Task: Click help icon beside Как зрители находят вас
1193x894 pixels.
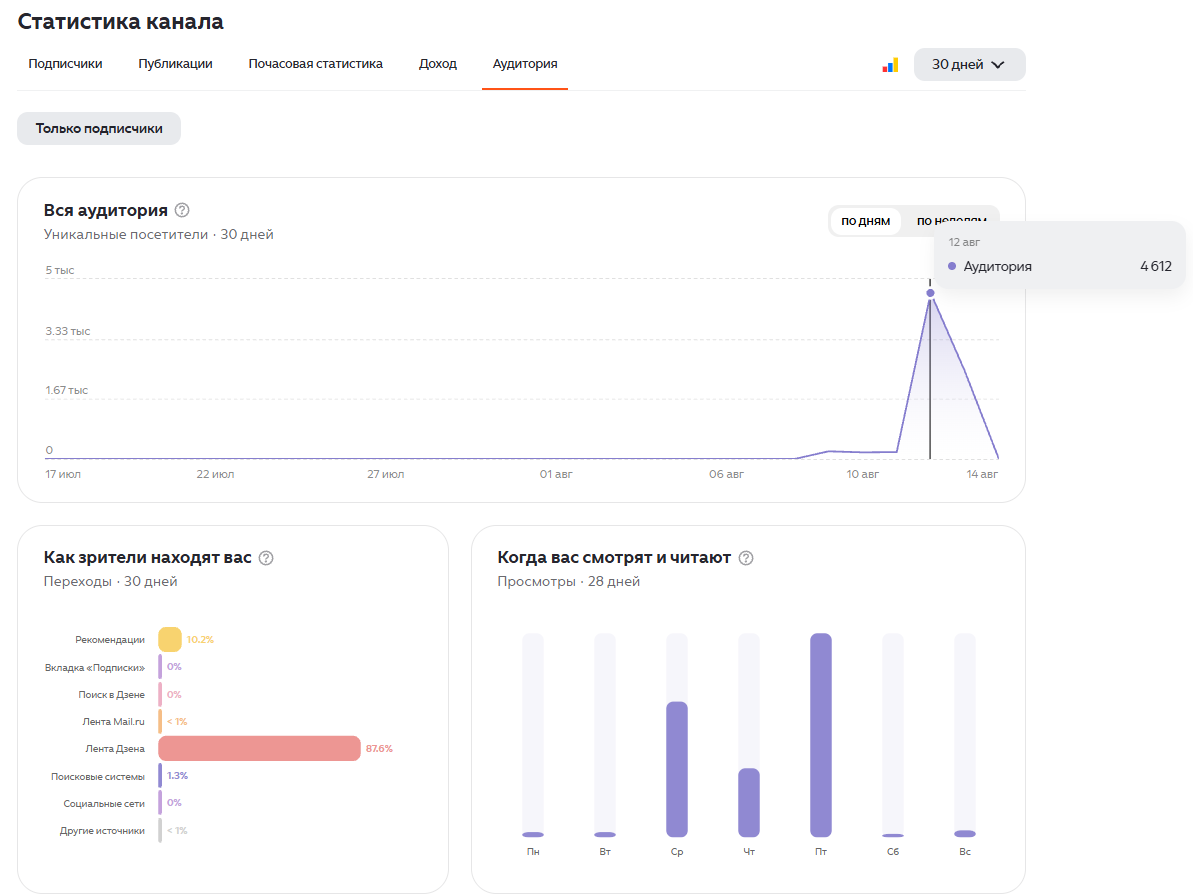Action: (x=266, y=558)
